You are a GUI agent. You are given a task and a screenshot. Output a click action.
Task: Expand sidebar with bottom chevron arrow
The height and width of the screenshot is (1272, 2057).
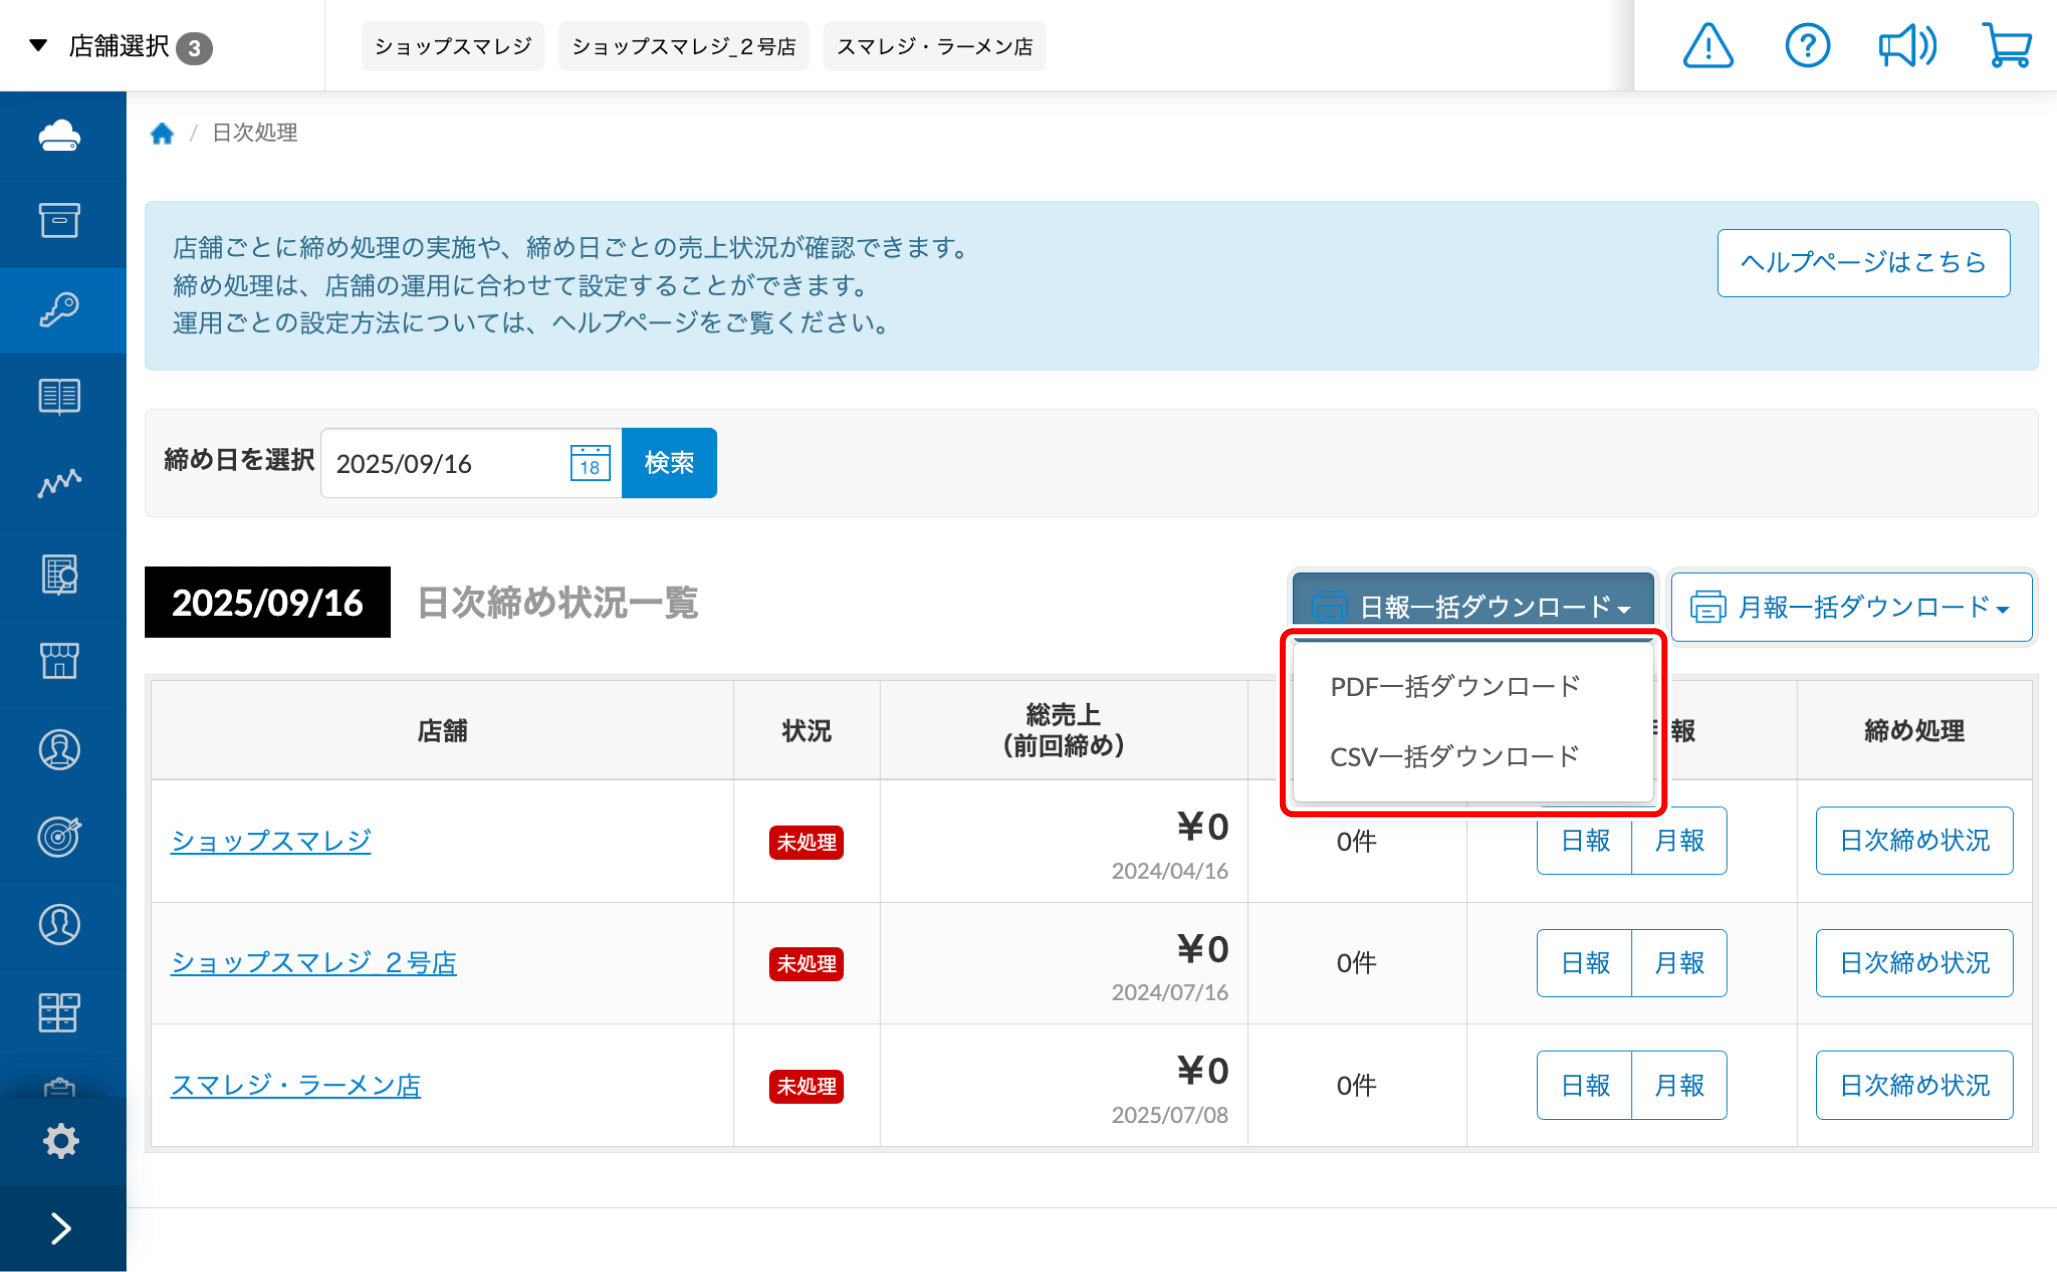click(x=61, y=1228)
